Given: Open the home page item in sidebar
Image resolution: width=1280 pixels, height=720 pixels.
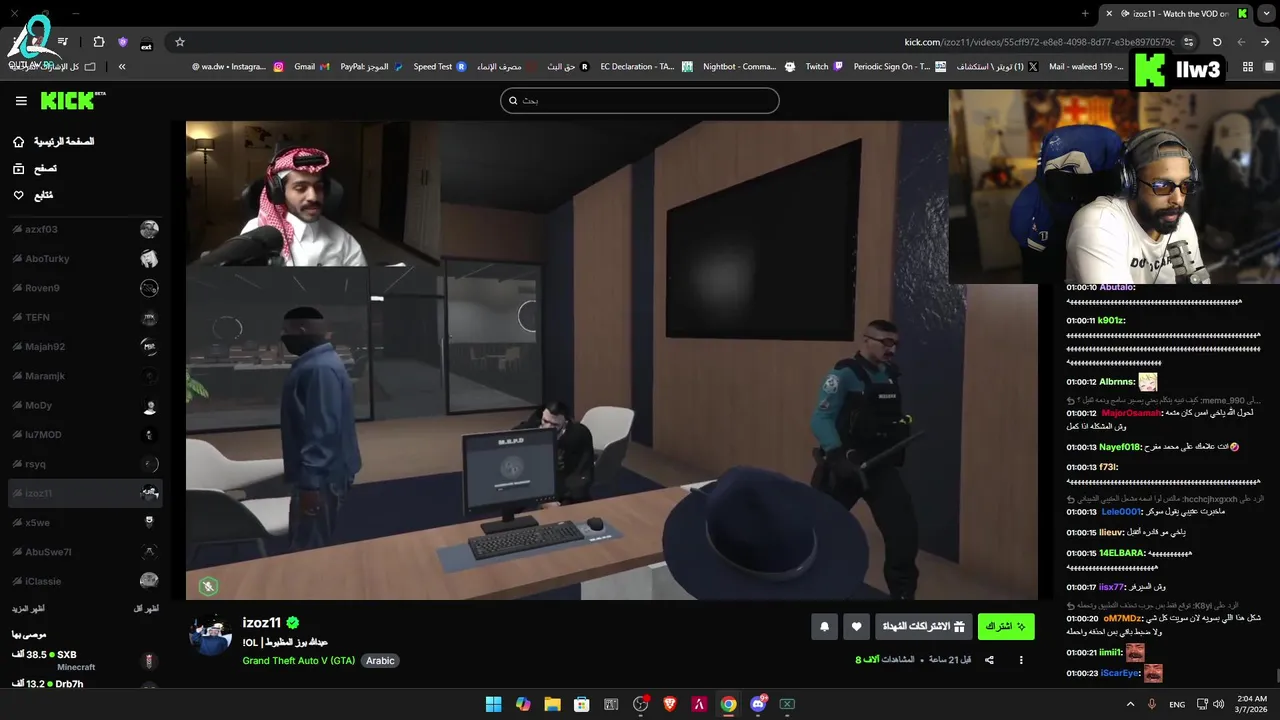Looking at the screenshot, I should tap(54, 142).
